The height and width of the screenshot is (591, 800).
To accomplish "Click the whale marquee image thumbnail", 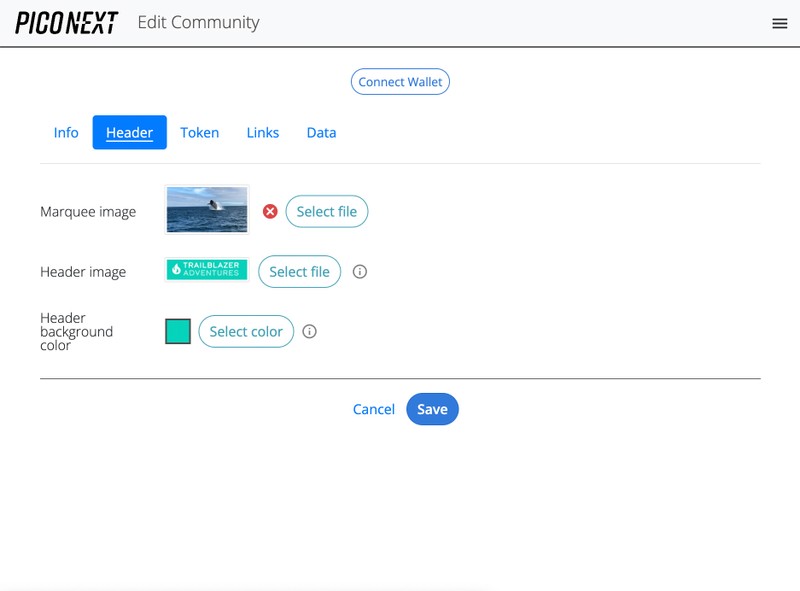I will (207, 210).
